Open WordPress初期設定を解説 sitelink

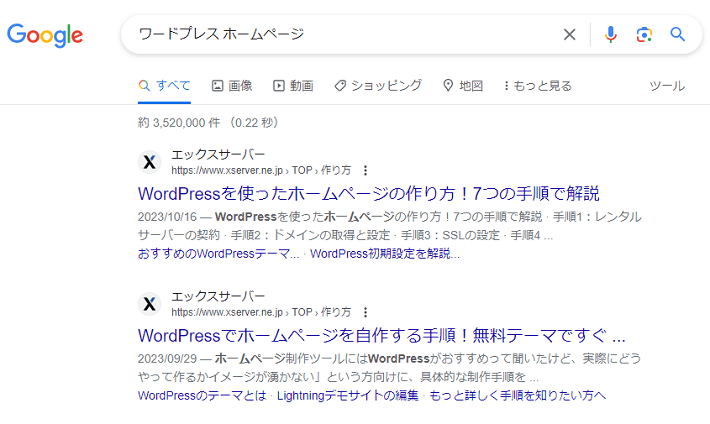coord(385,254)
